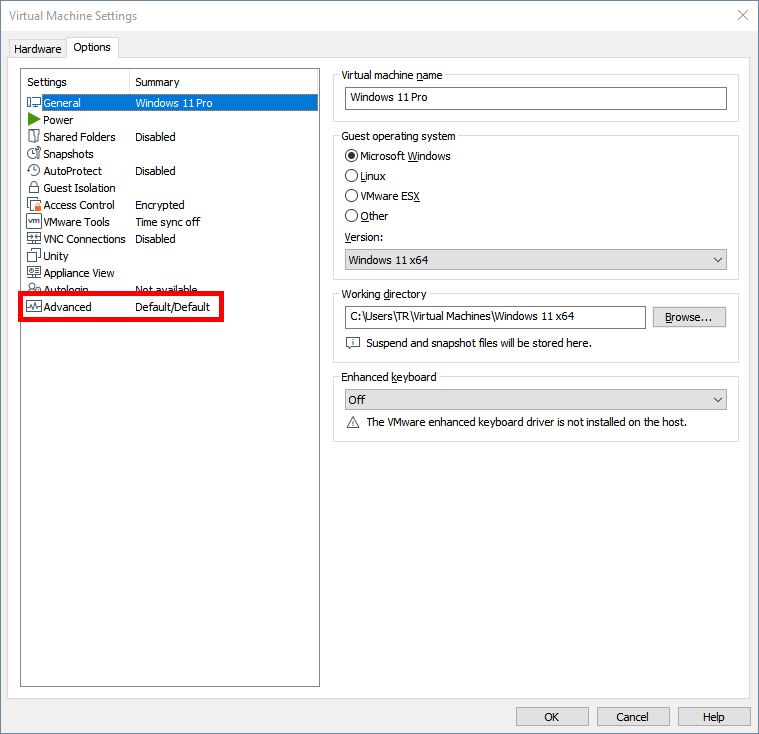Click the green Power play icon

tap(34, 120)
